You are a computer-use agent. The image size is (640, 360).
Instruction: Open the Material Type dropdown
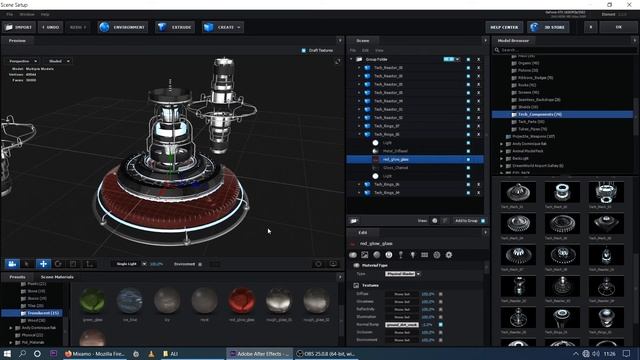(x=402, y=274)
